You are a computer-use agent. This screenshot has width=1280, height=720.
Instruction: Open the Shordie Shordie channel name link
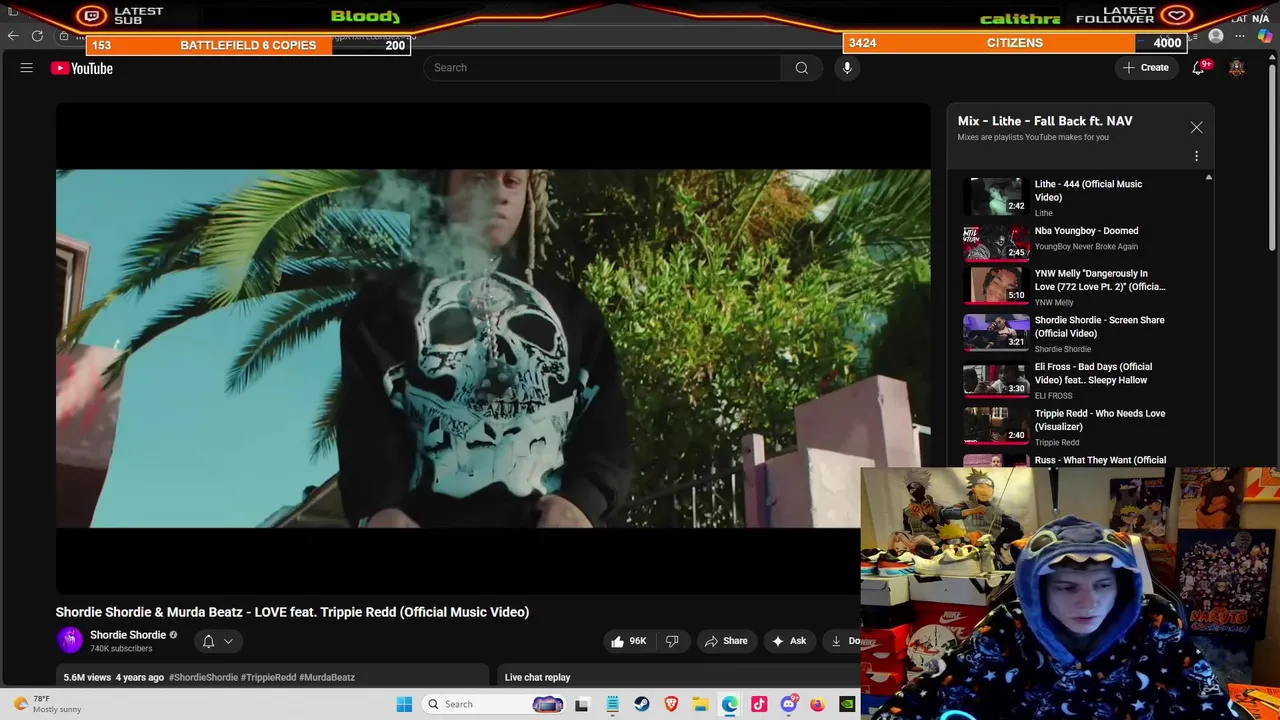point(128,635)
